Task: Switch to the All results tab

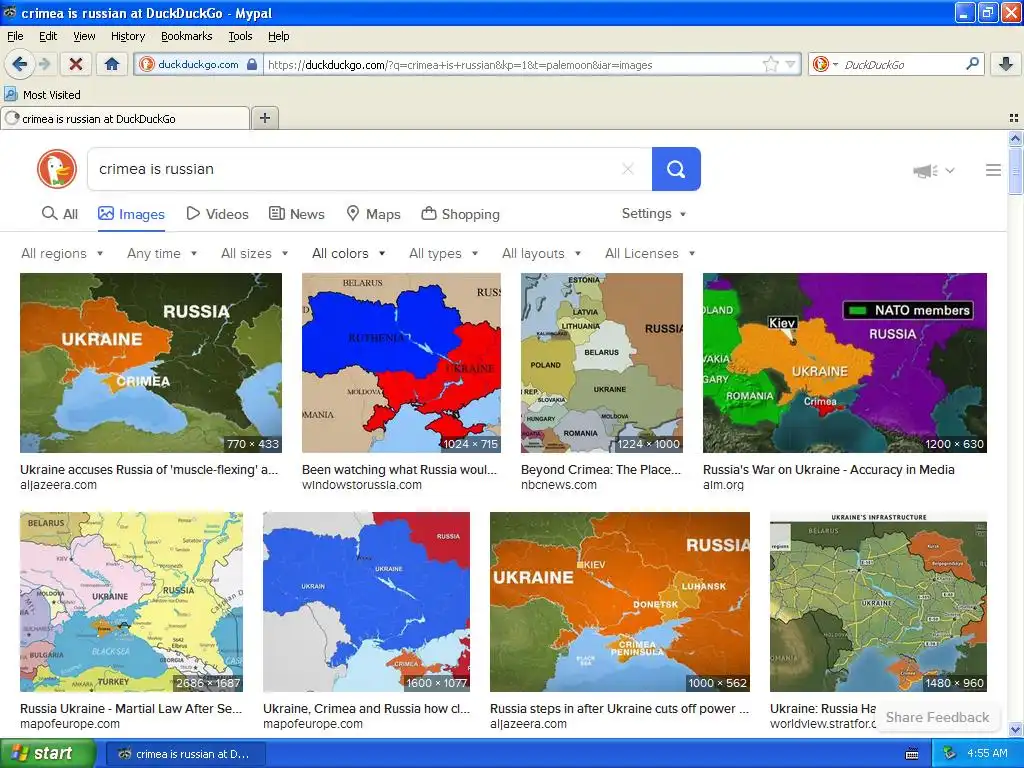Action: coord(59,214)
